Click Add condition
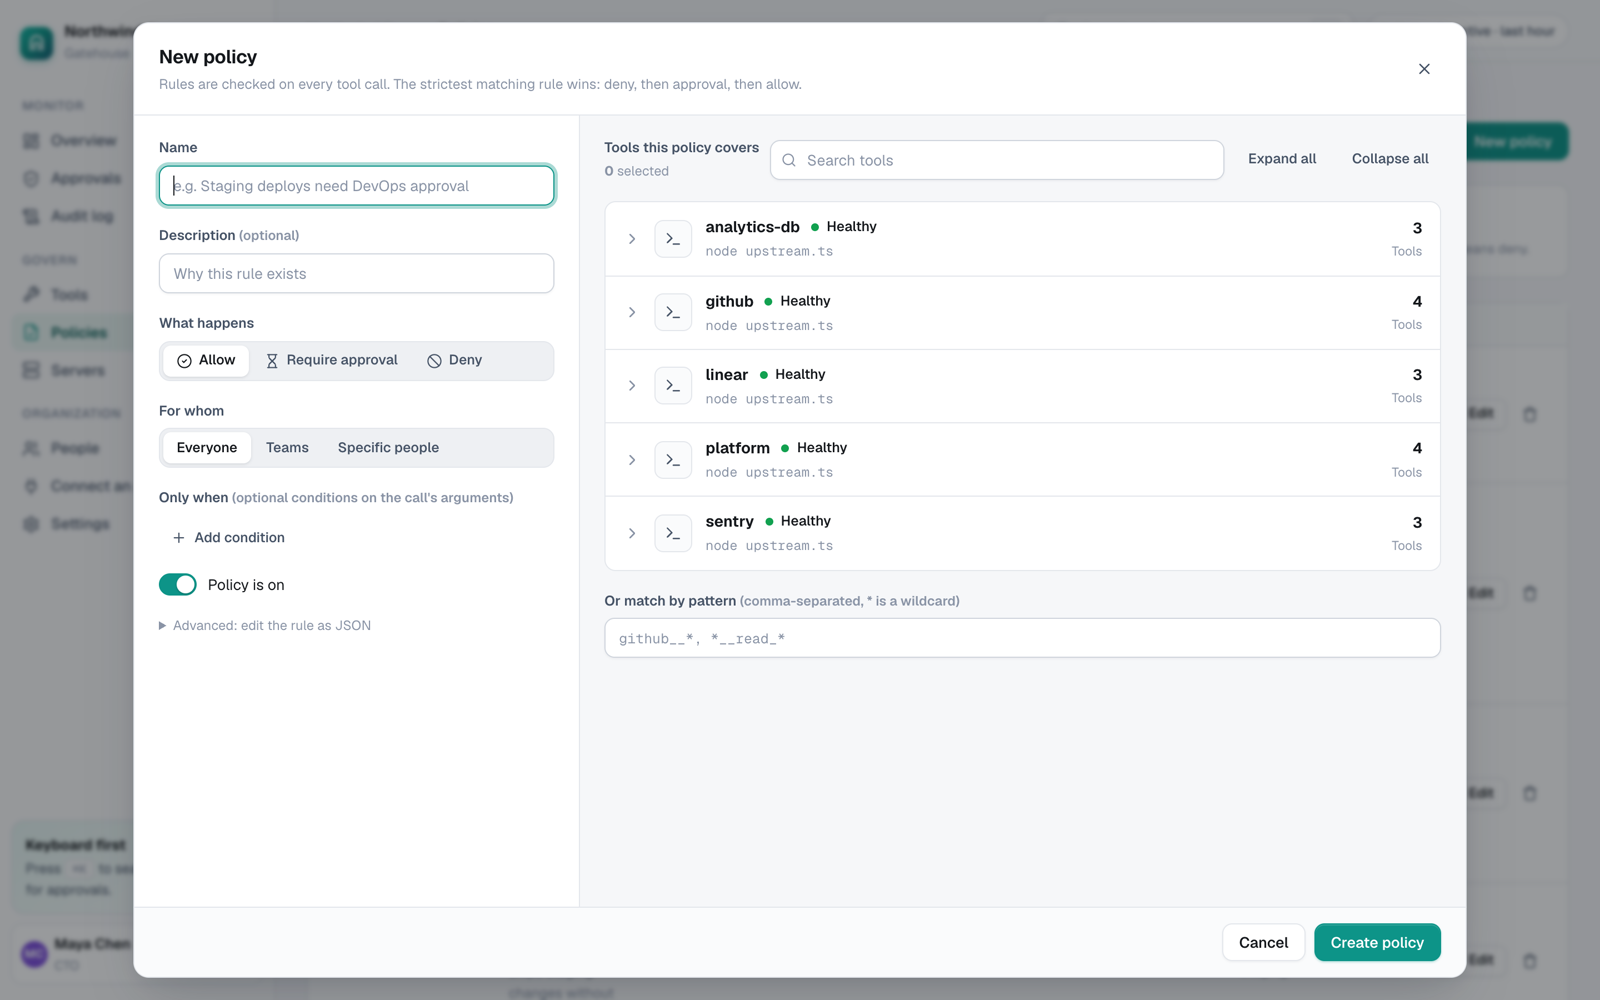The image size is (1600, 1000). (x=229, y=538)
